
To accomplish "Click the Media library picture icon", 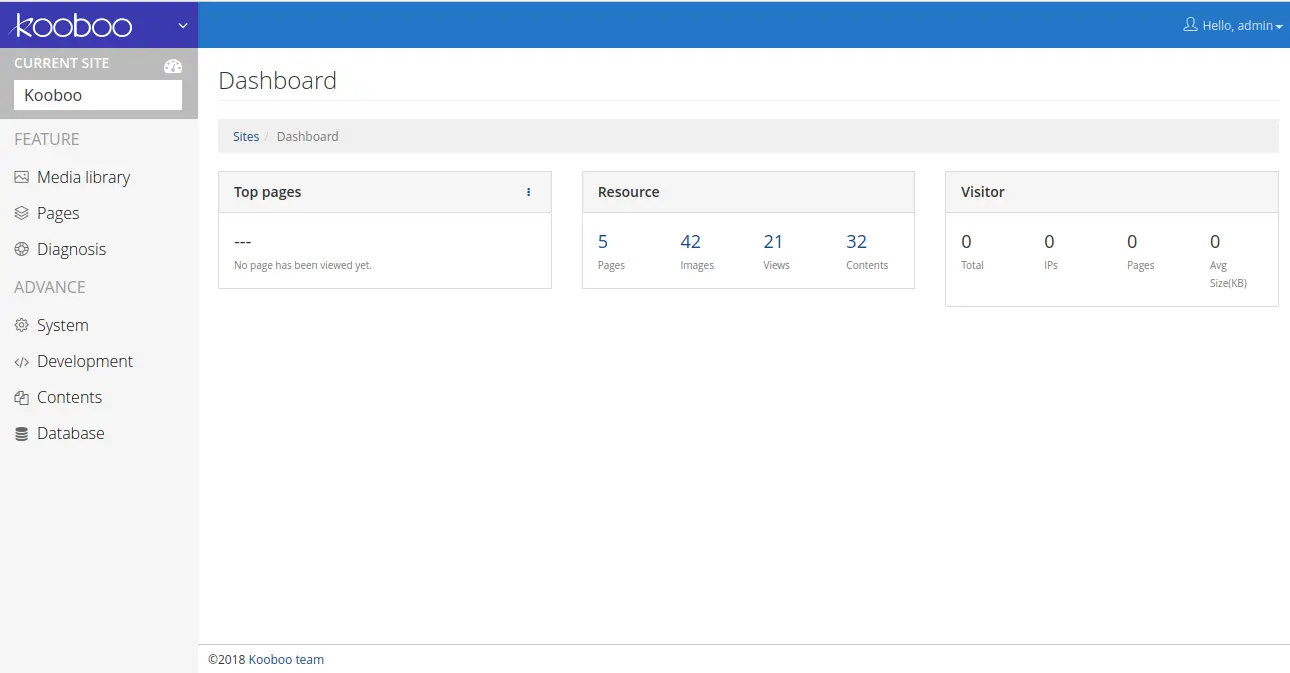I will pos(21,177).
